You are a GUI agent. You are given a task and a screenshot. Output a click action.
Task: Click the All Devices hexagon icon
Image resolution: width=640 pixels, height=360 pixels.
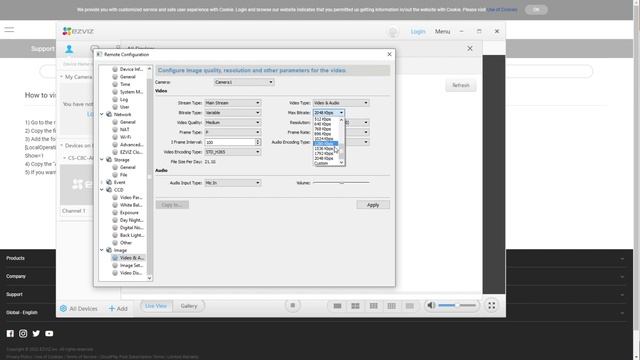[63, 309]
